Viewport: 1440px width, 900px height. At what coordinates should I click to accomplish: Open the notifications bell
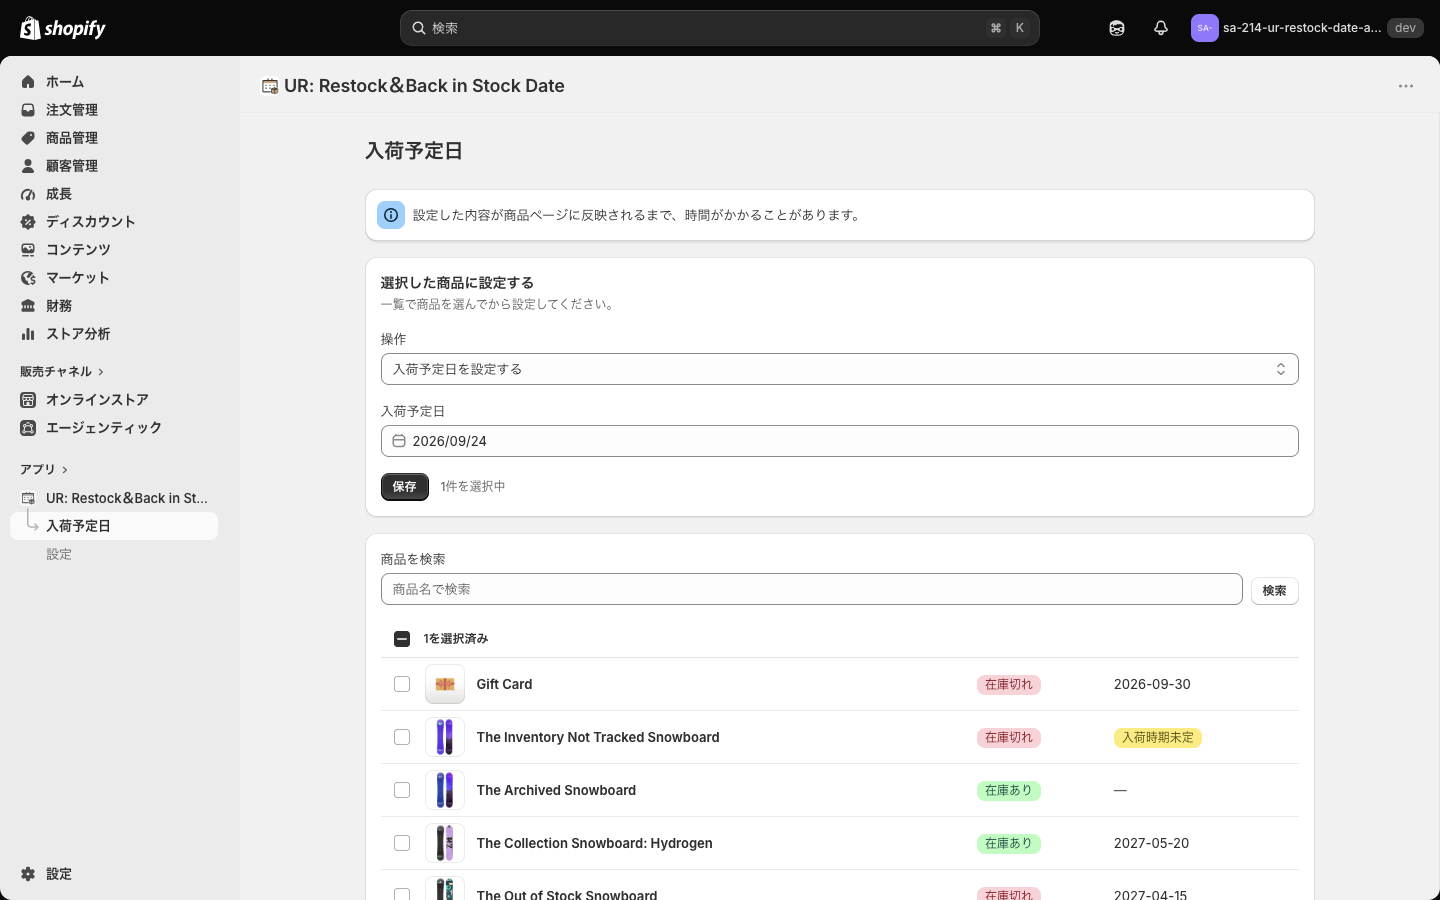[1161, 28]
